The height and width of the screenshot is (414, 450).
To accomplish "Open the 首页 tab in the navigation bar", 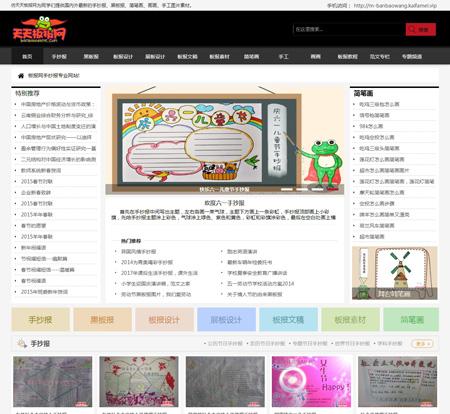I will [27, 56].
